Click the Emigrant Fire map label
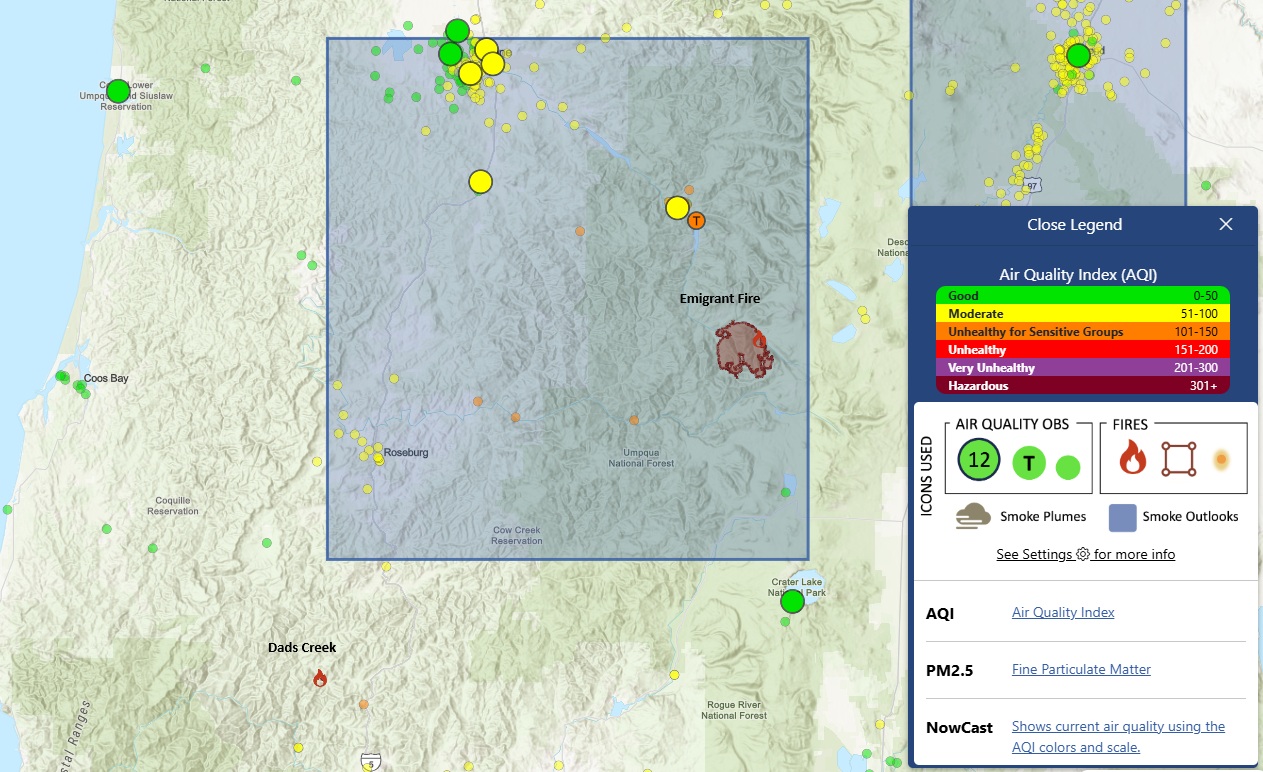Image resolution: width=1263 pixels, height=772 pixels. [720, 299]
